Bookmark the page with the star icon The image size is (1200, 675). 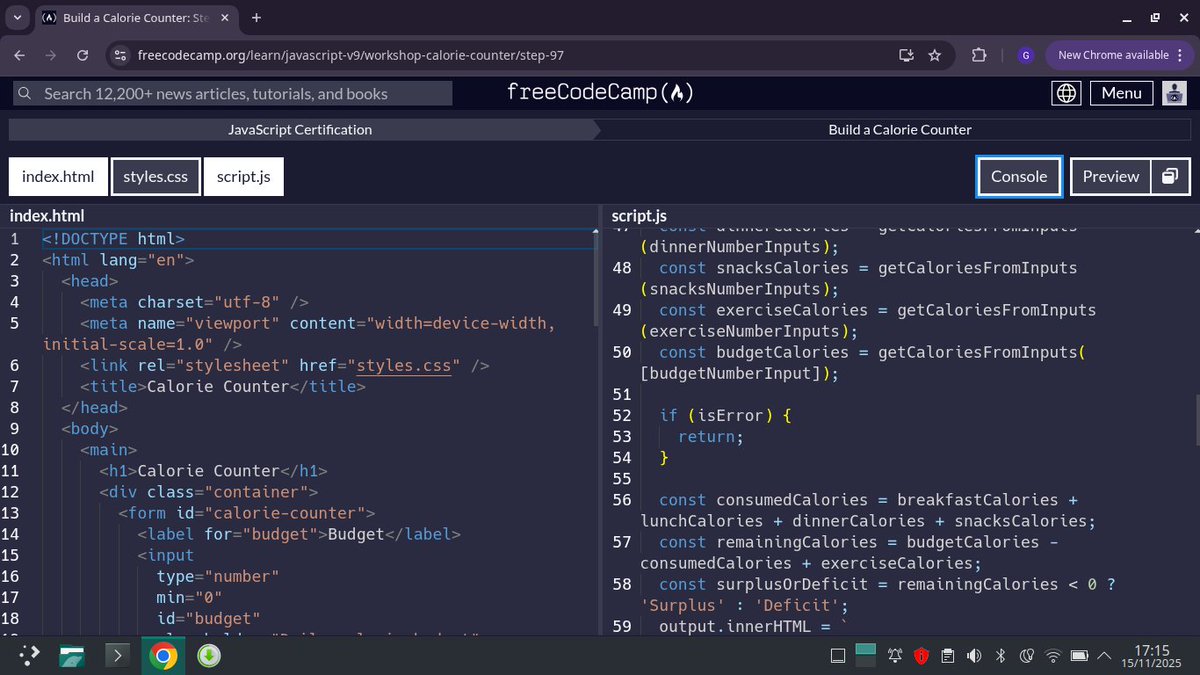tap(934, 55)
